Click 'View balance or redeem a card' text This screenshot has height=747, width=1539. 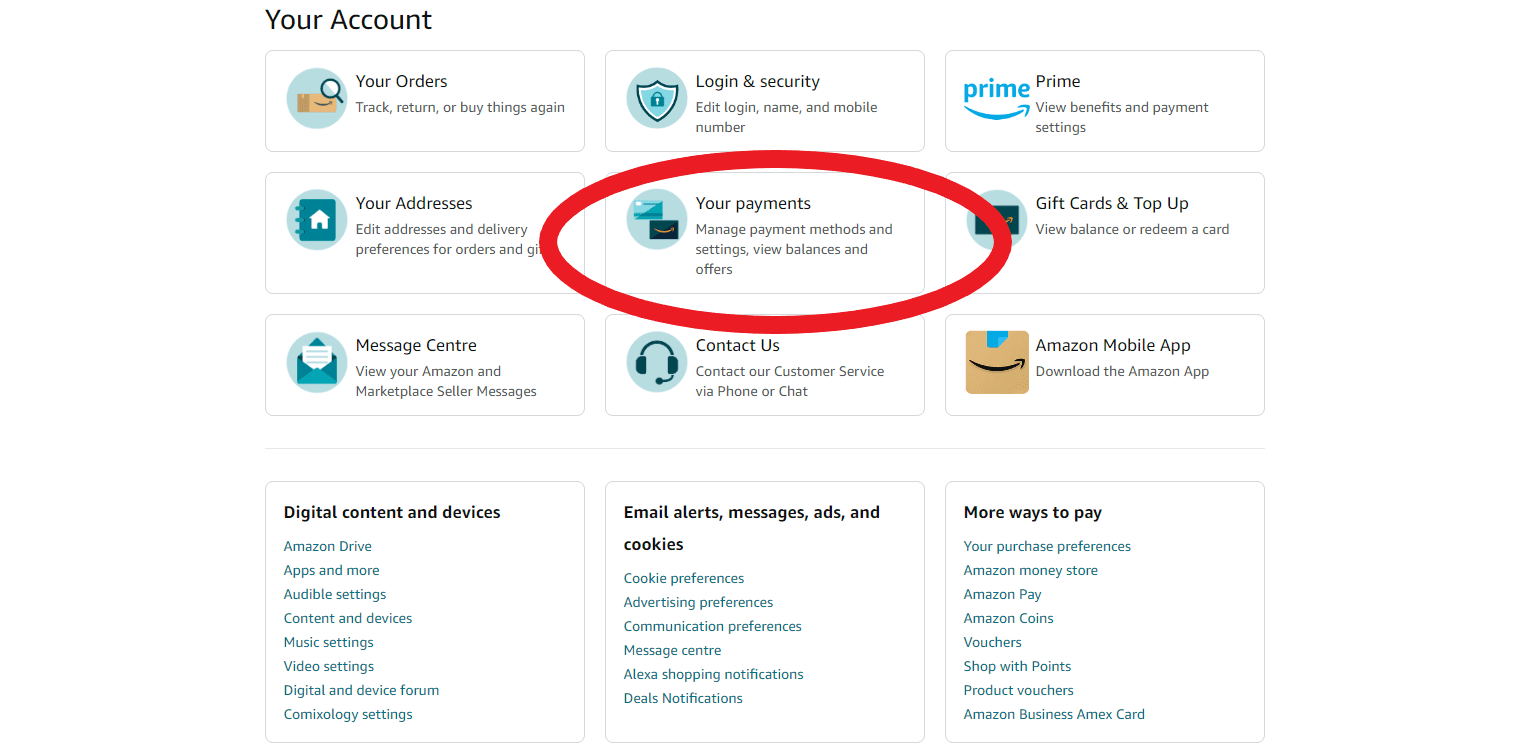[x=1132, y=229]
